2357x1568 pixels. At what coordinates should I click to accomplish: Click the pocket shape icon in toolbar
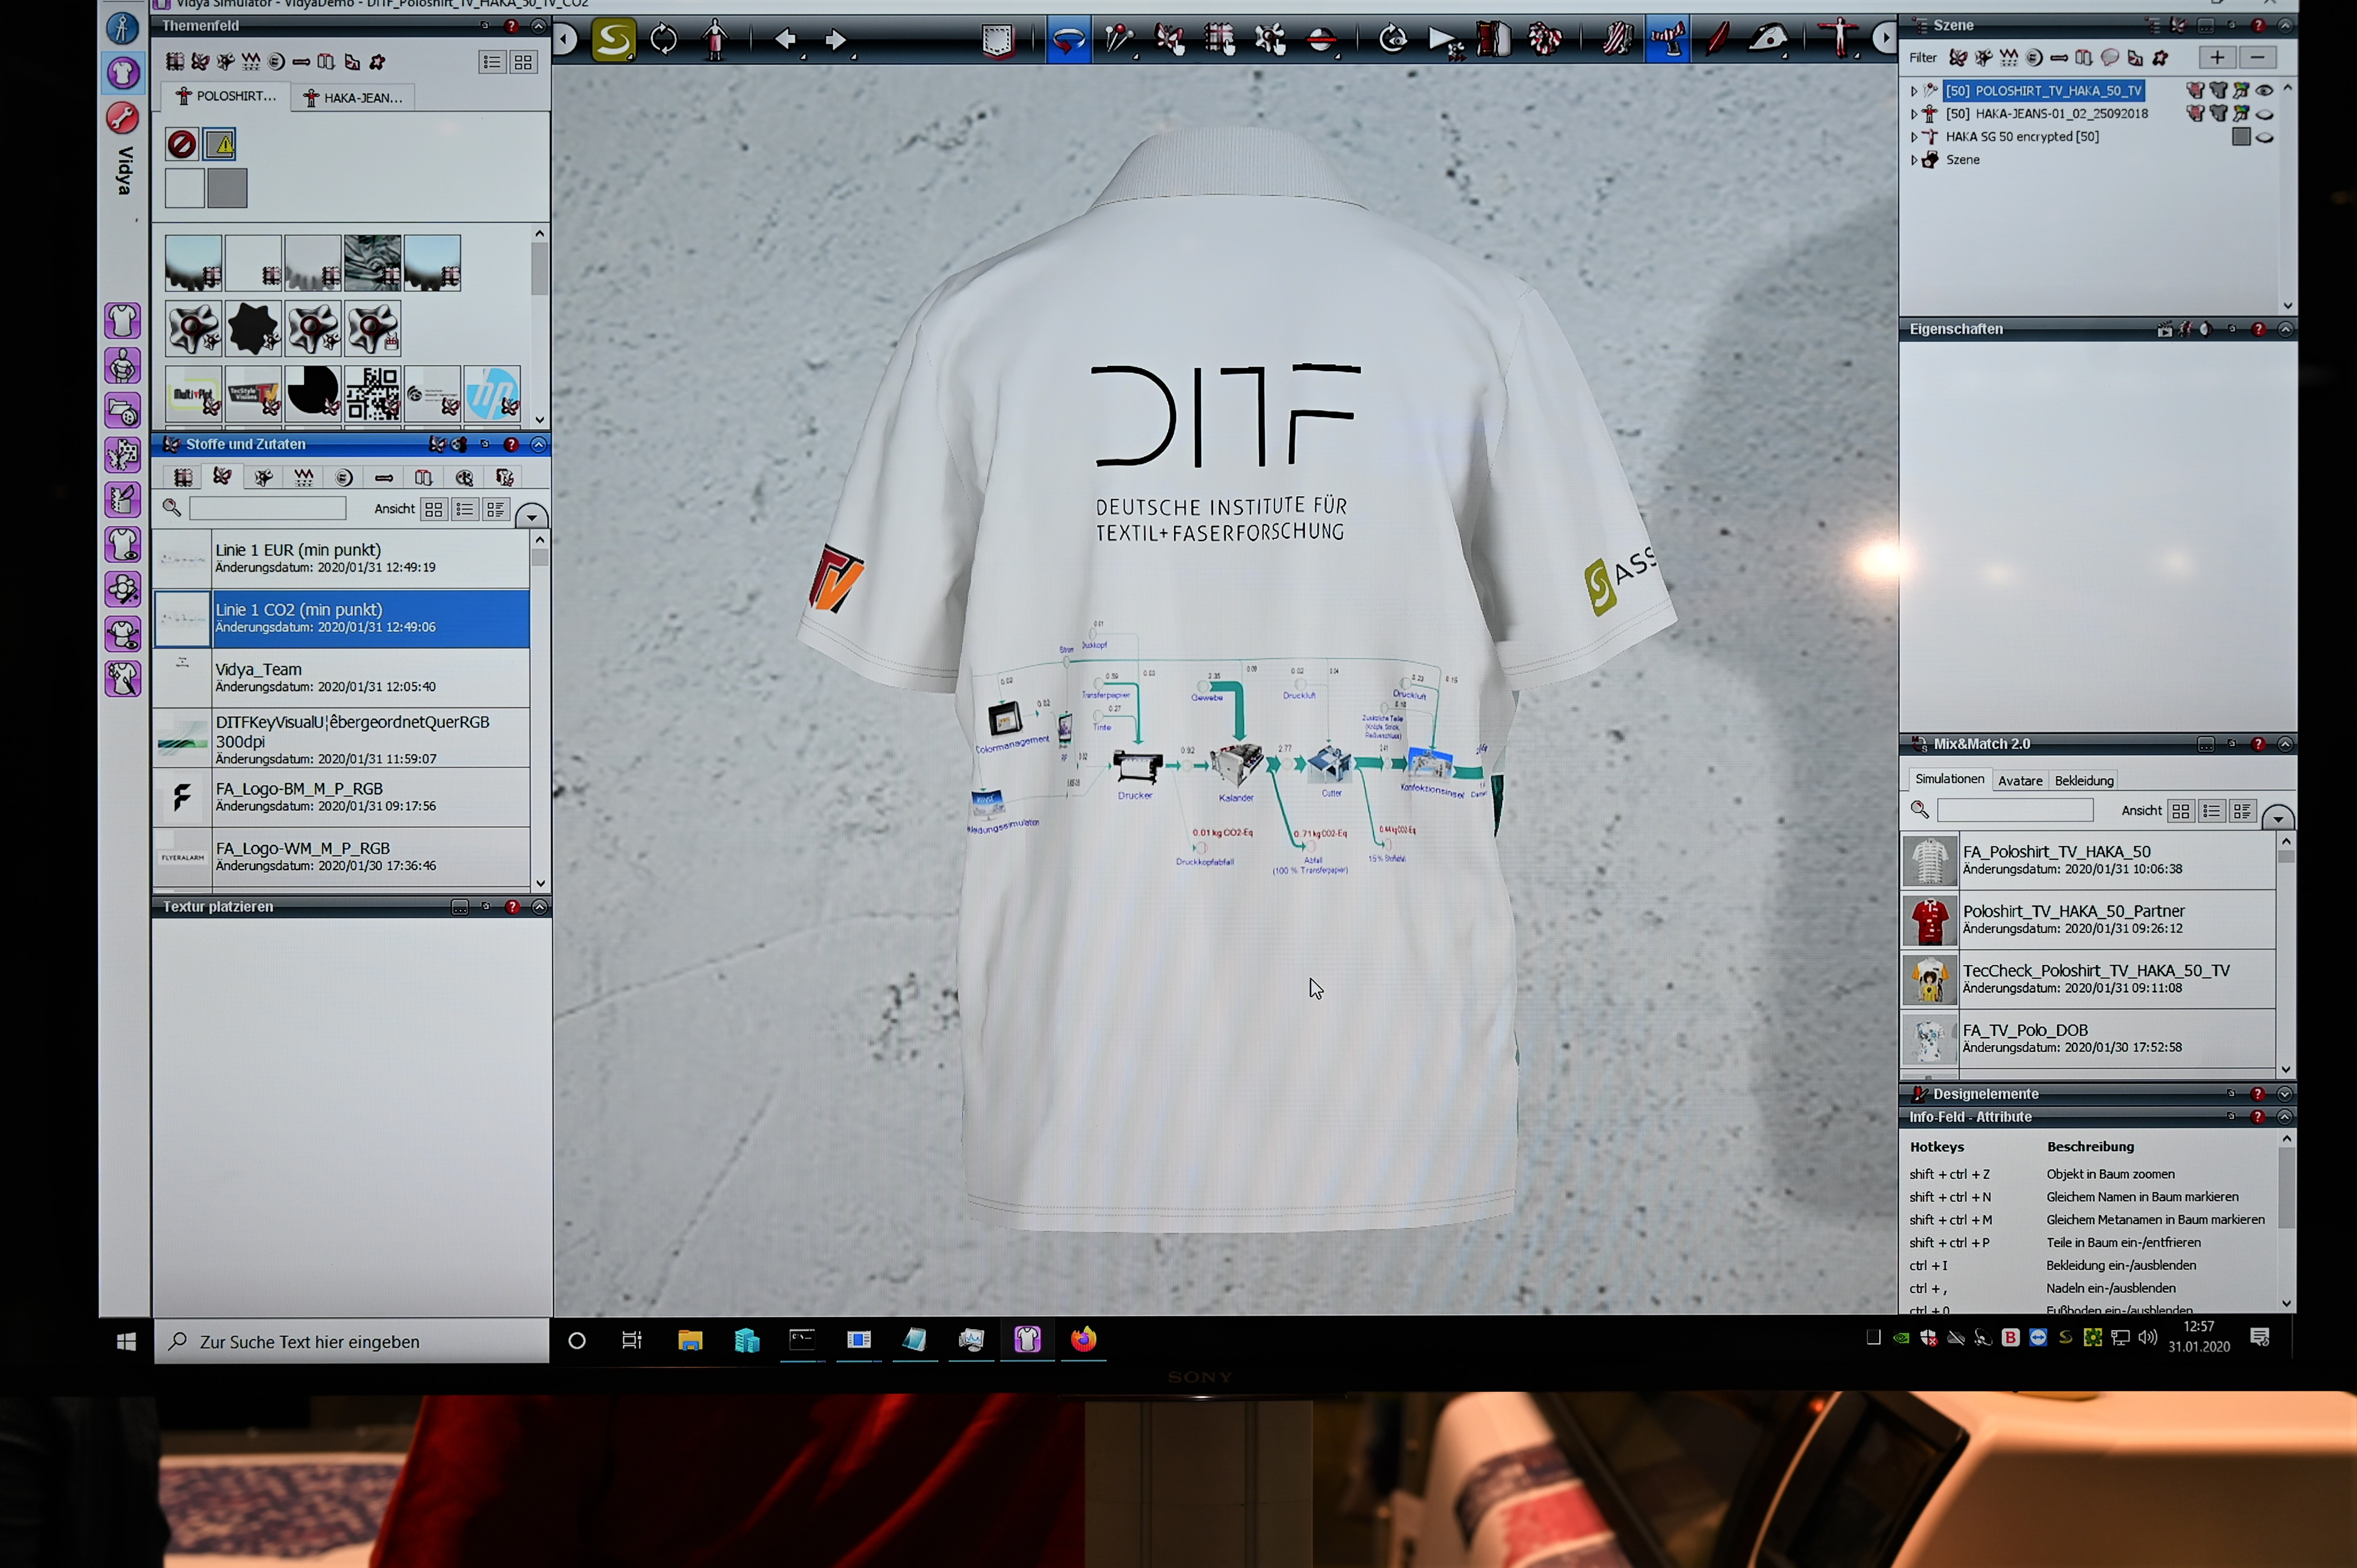click(x=997, y=40)
